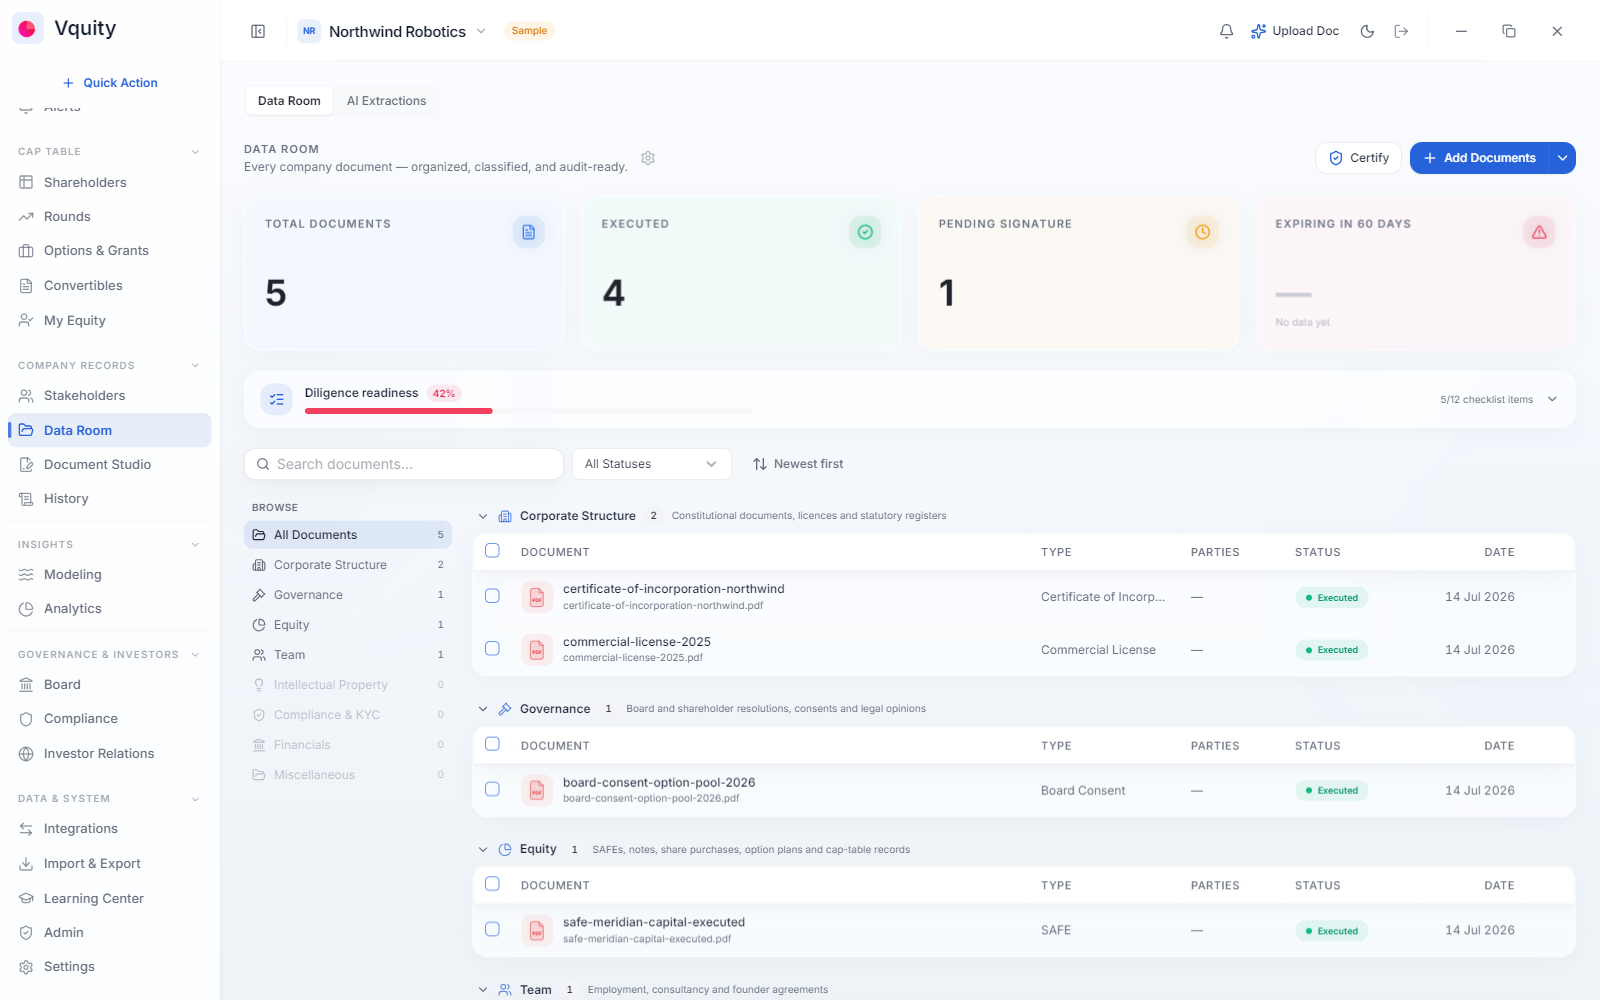This screenshot has width=1600, height=1000.
Task: Click the Executed checkmark card icon
Action: [865, 232]
